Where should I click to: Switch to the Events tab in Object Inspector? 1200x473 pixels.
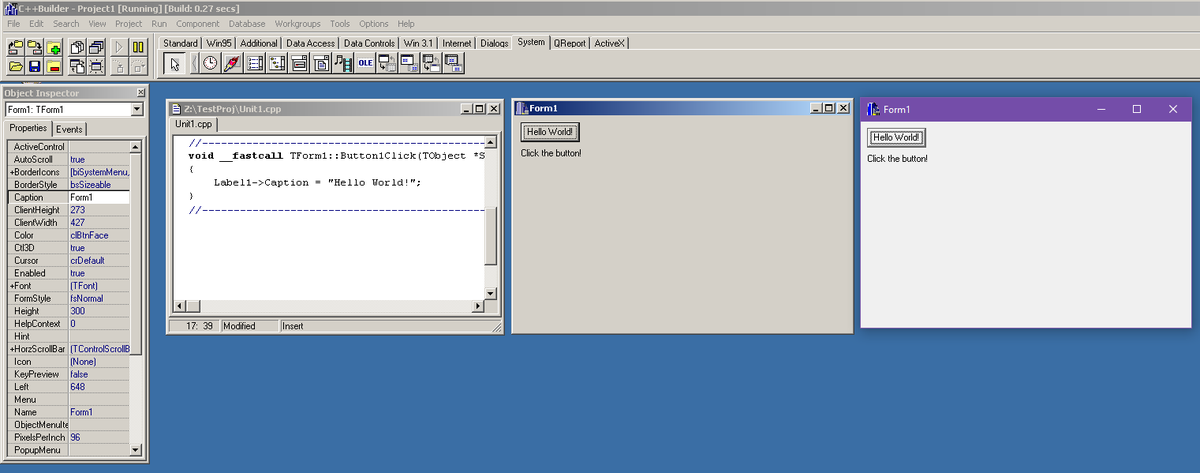[x=69, y=129]
